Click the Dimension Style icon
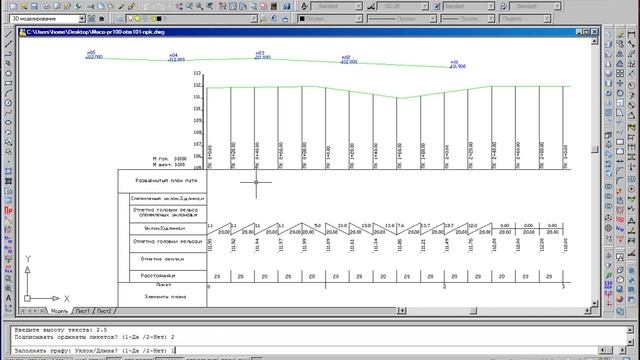The height and width of the screenshot is (360, 640). (x=371, y=6)
